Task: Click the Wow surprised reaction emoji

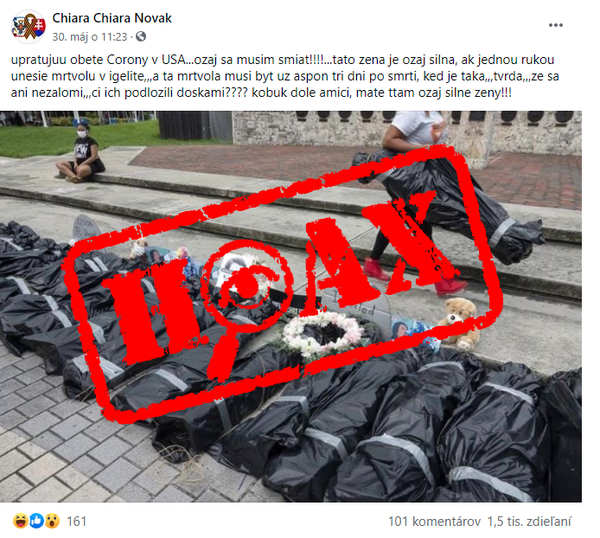Action: 52,521
